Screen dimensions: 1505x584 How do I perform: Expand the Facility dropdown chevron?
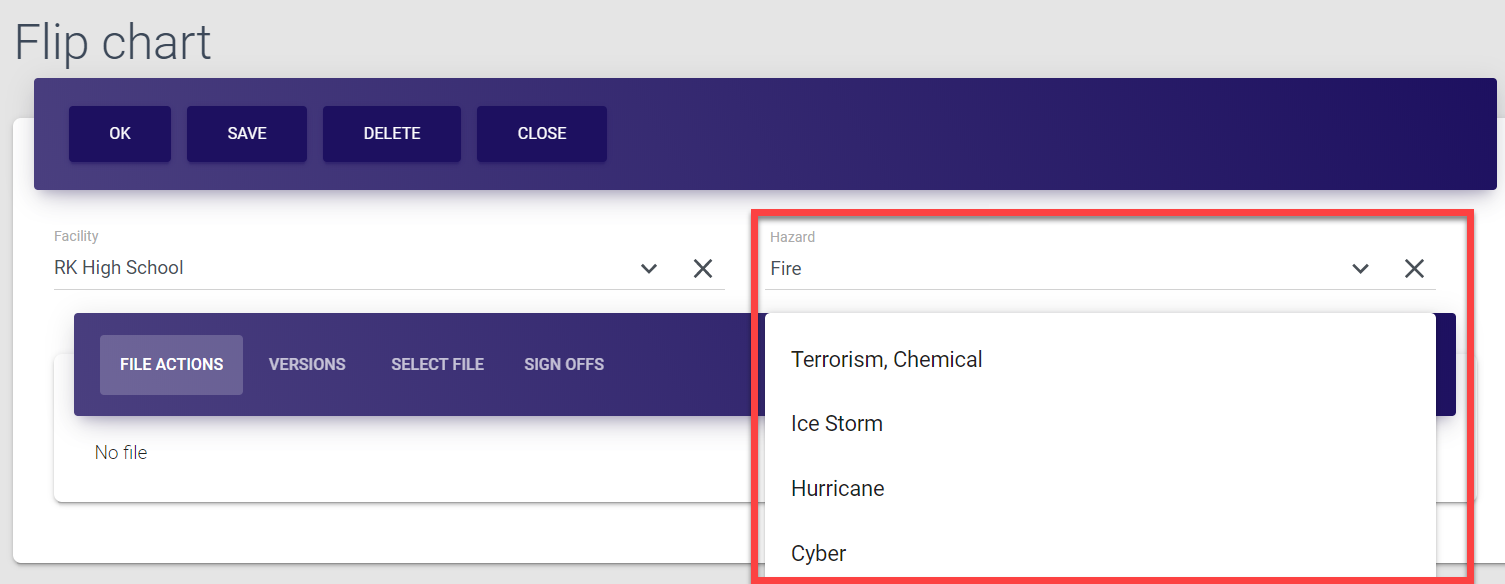click(649, 268)
